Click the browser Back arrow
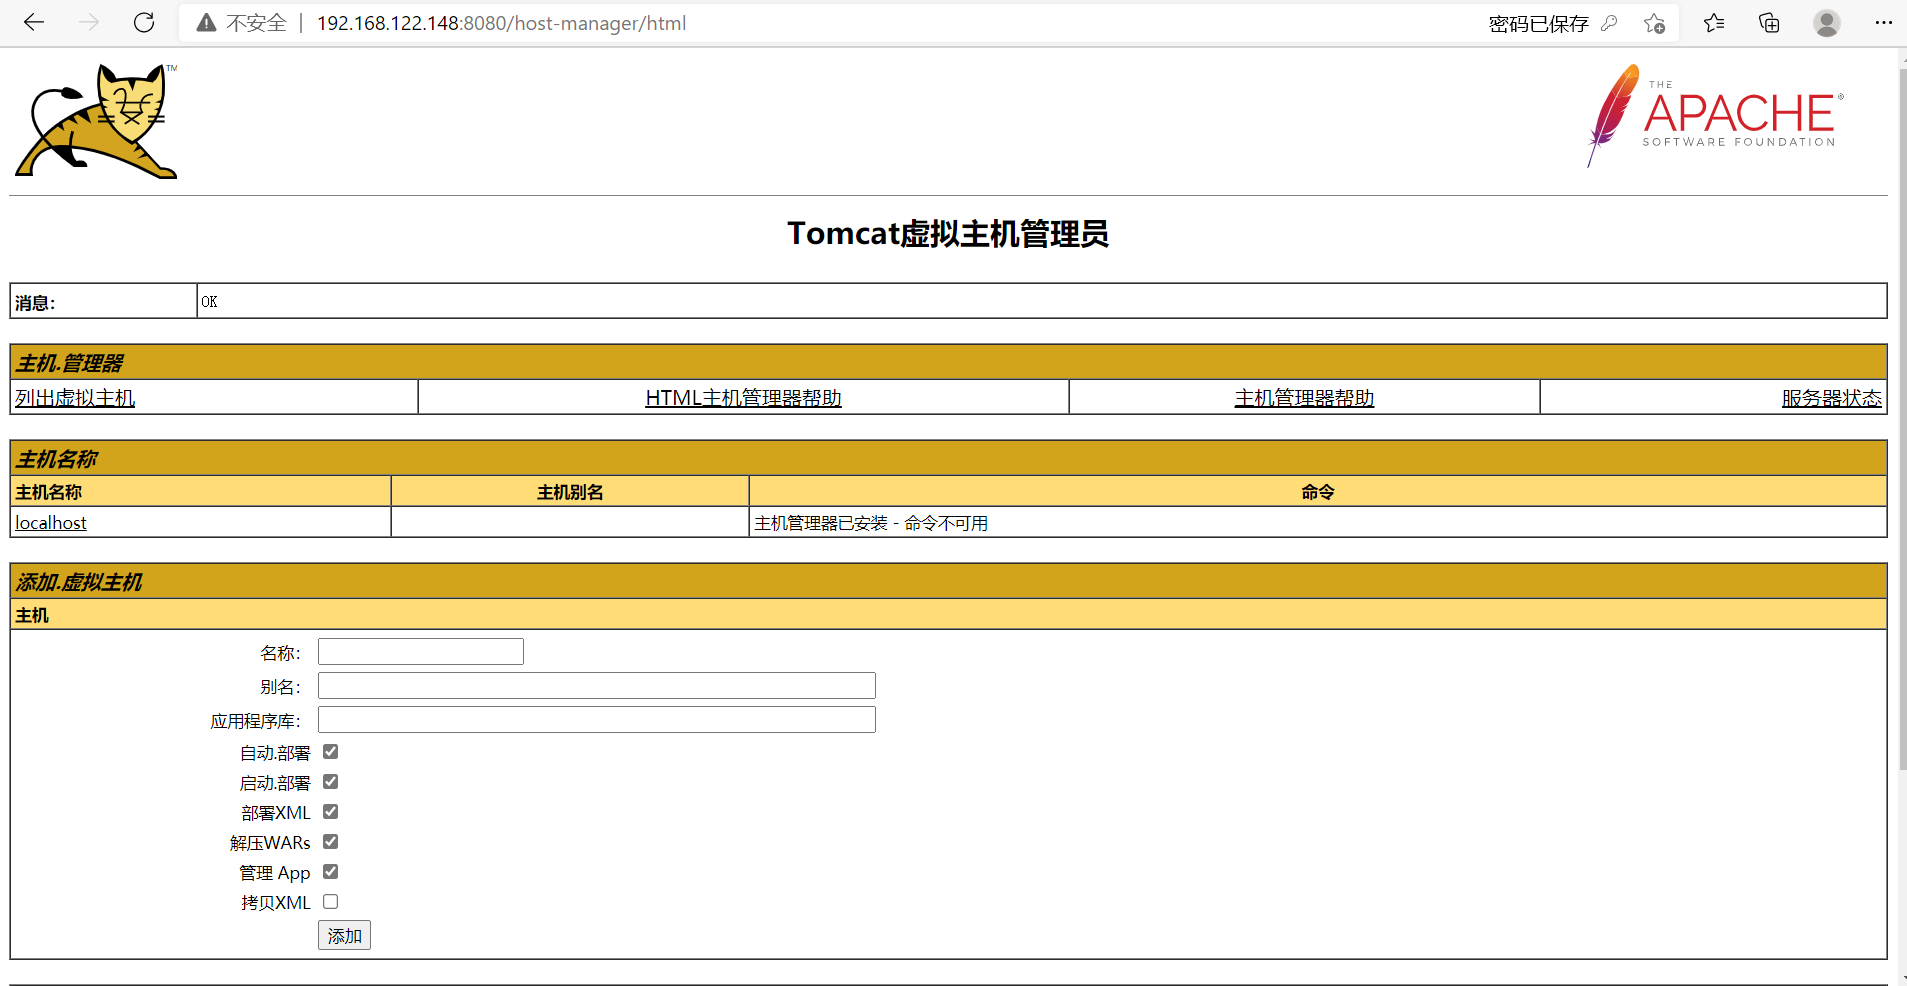Image resolution: width=1907 pixels, height=986 pixels. [34, 23]
